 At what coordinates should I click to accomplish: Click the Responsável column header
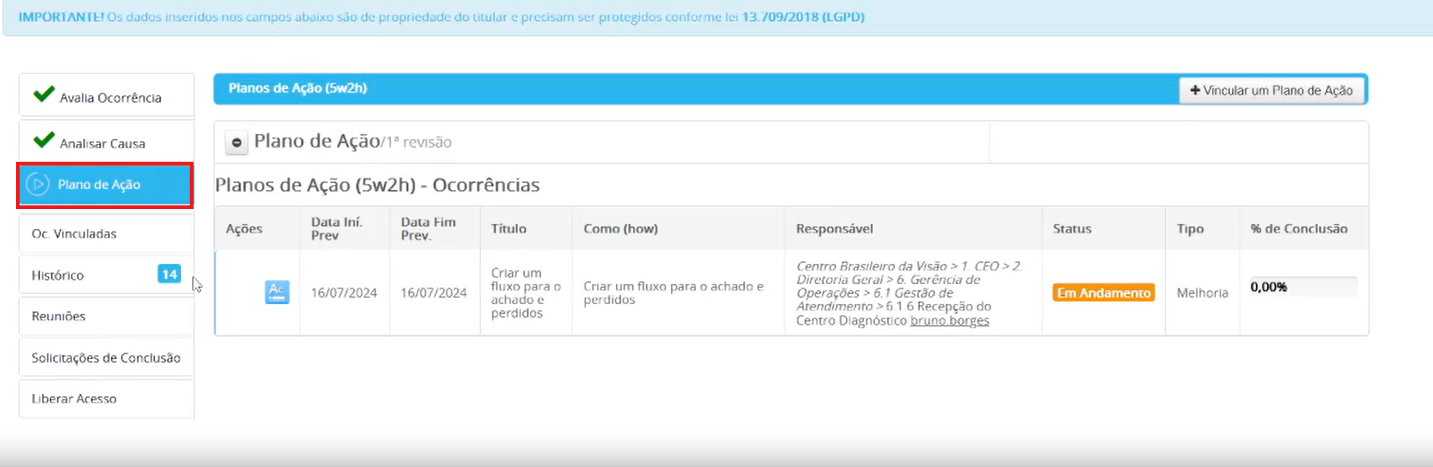pyautogui.click(x=834, y=229)
